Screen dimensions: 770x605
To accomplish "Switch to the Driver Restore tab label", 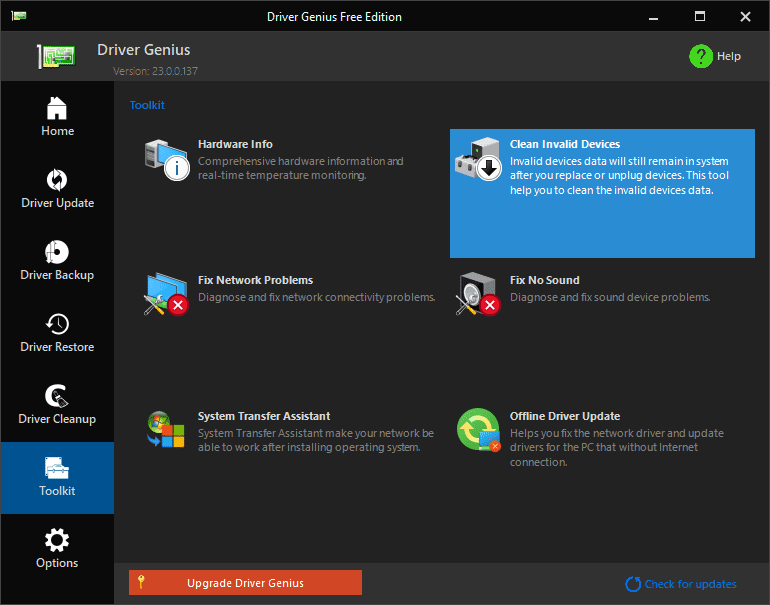I will (57, 347).
